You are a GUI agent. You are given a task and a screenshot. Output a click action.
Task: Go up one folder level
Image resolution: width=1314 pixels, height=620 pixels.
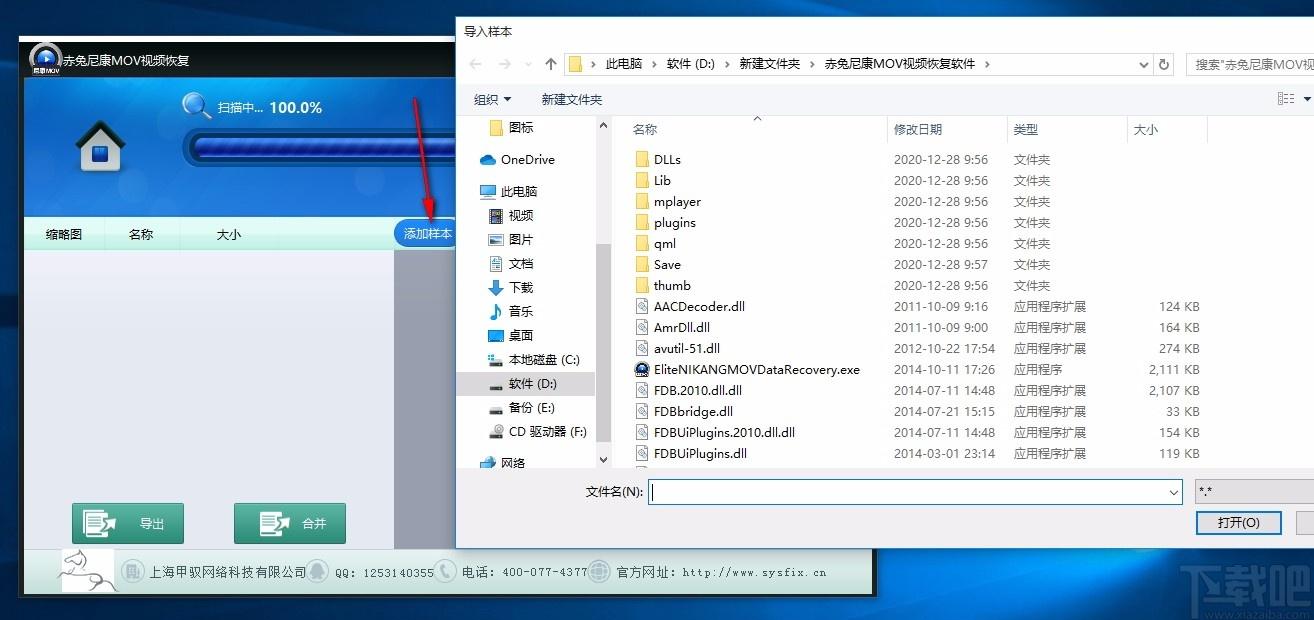click(550, 64)
